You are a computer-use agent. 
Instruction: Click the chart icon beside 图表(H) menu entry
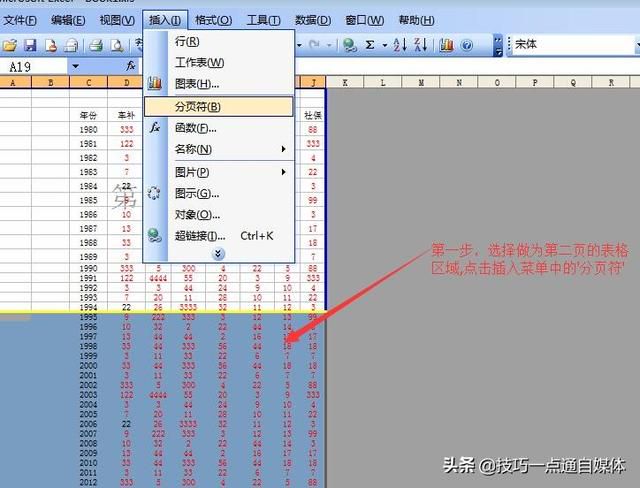point(155,83)
